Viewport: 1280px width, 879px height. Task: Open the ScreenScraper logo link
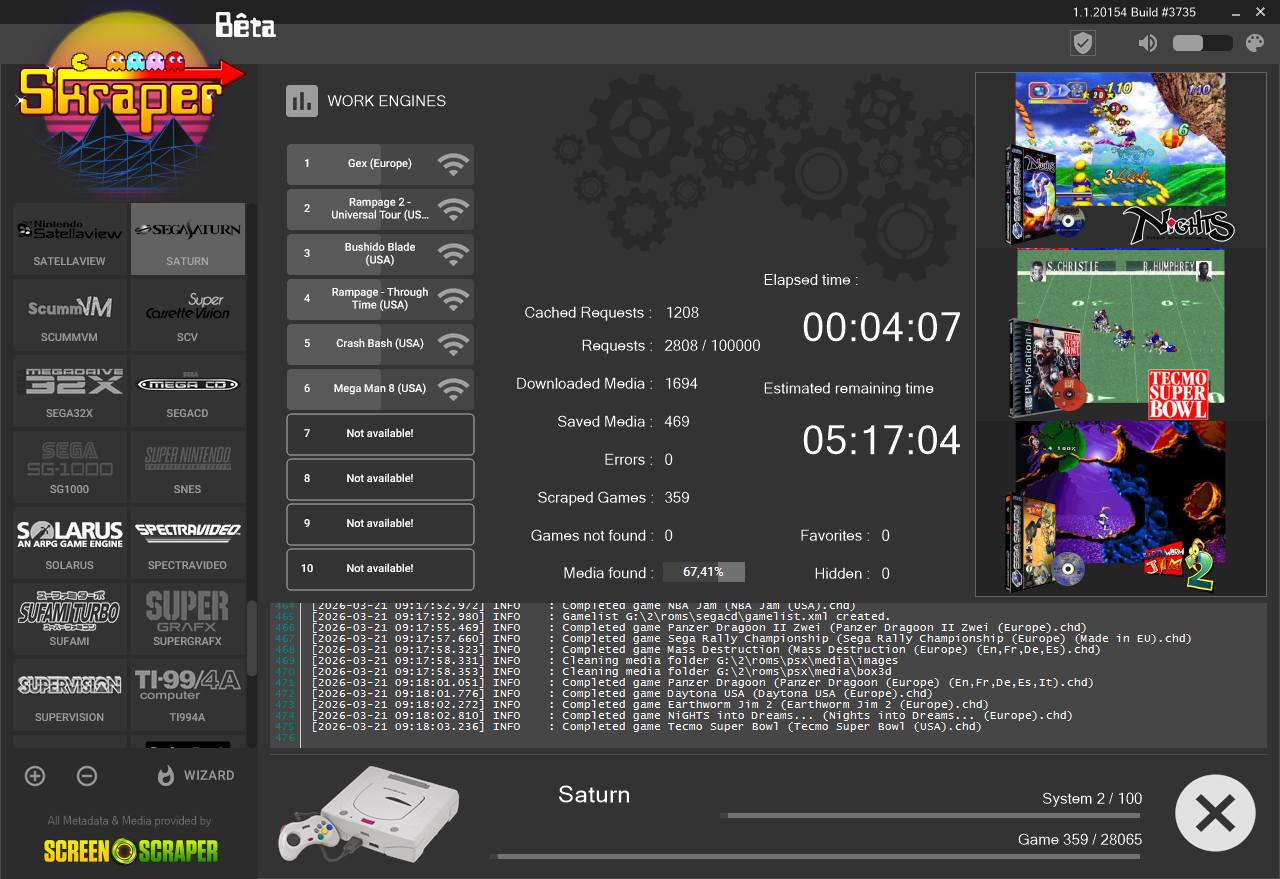(130, 851)
